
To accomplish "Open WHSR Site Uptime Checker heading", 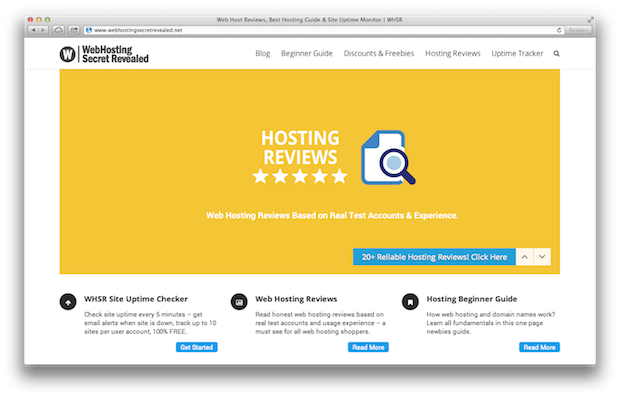I will click(x=136, y=299).
